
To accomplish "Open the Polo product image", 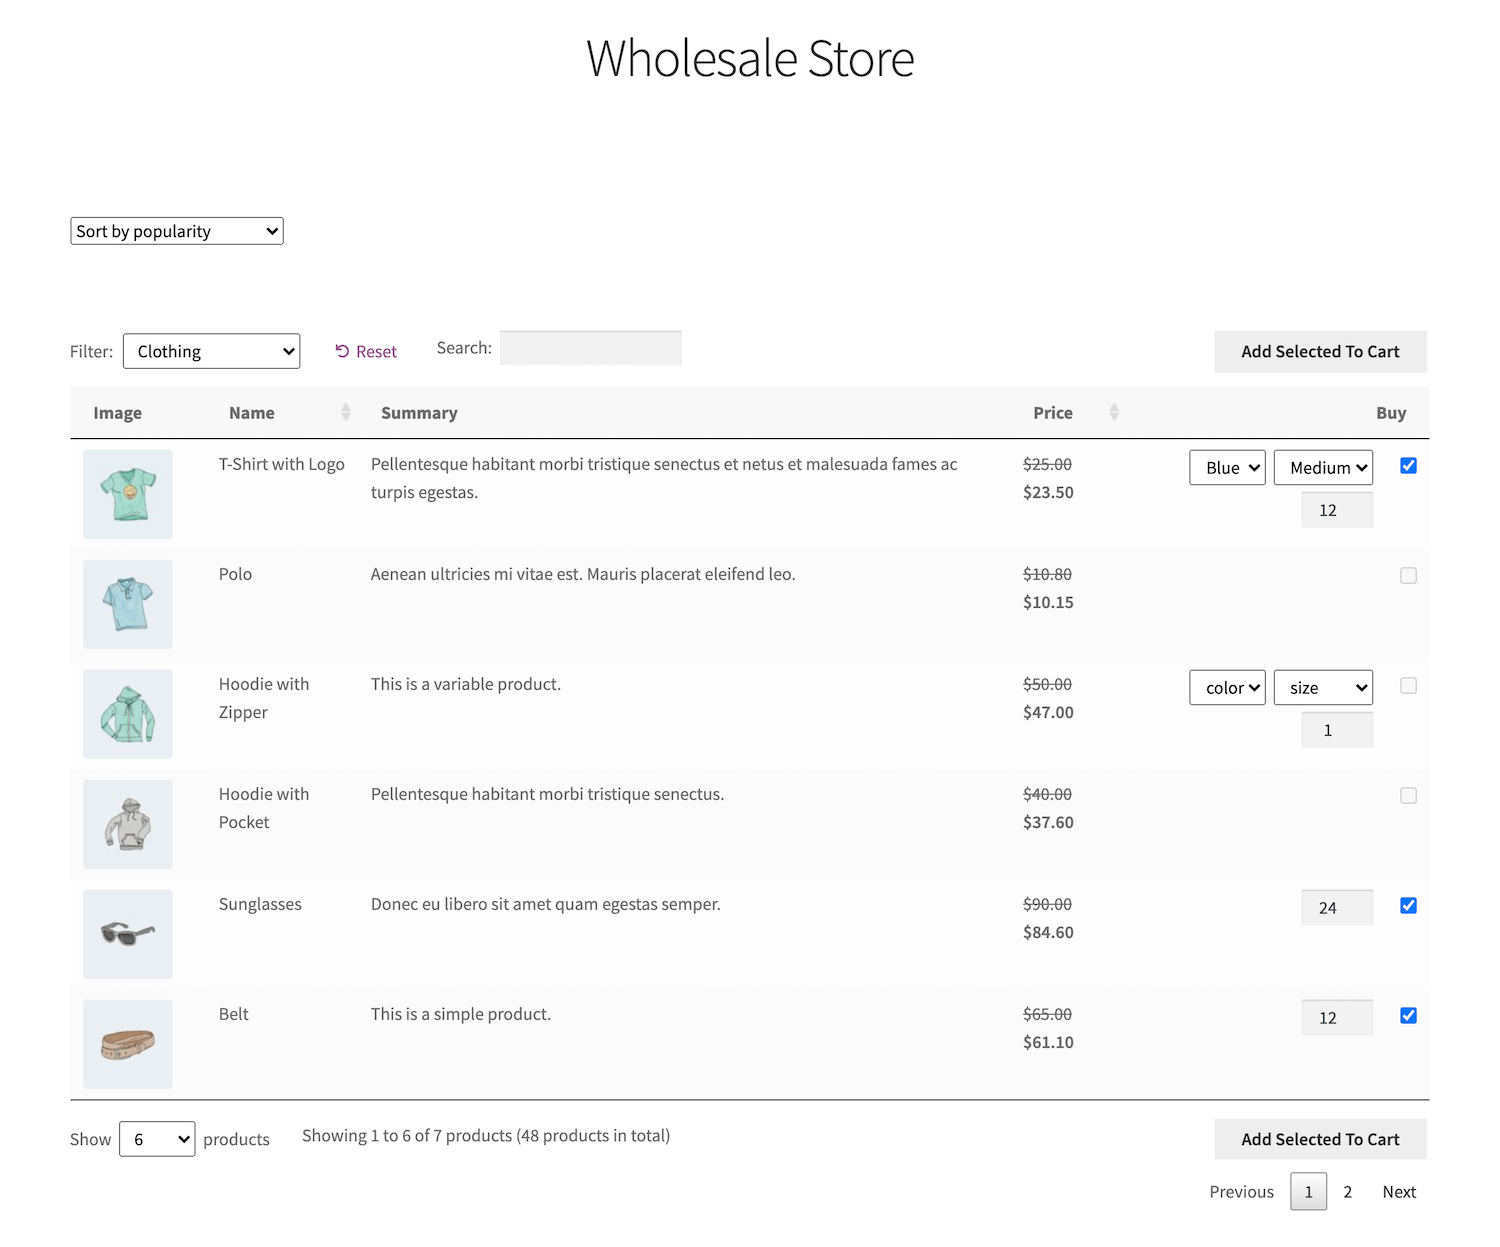I will pos(128,604).
